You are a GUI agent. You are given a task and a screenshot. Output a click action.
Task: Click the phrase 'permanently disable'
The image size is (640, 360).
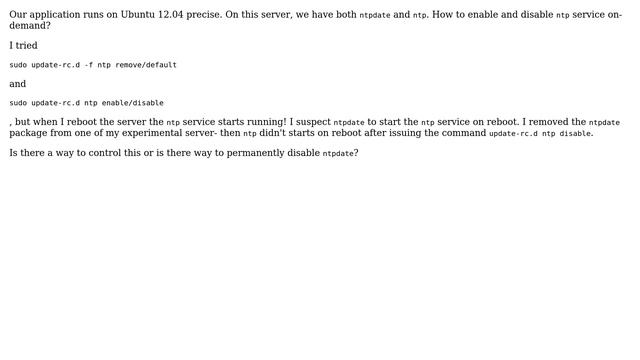pyautogui.click(x=273, y=153)
